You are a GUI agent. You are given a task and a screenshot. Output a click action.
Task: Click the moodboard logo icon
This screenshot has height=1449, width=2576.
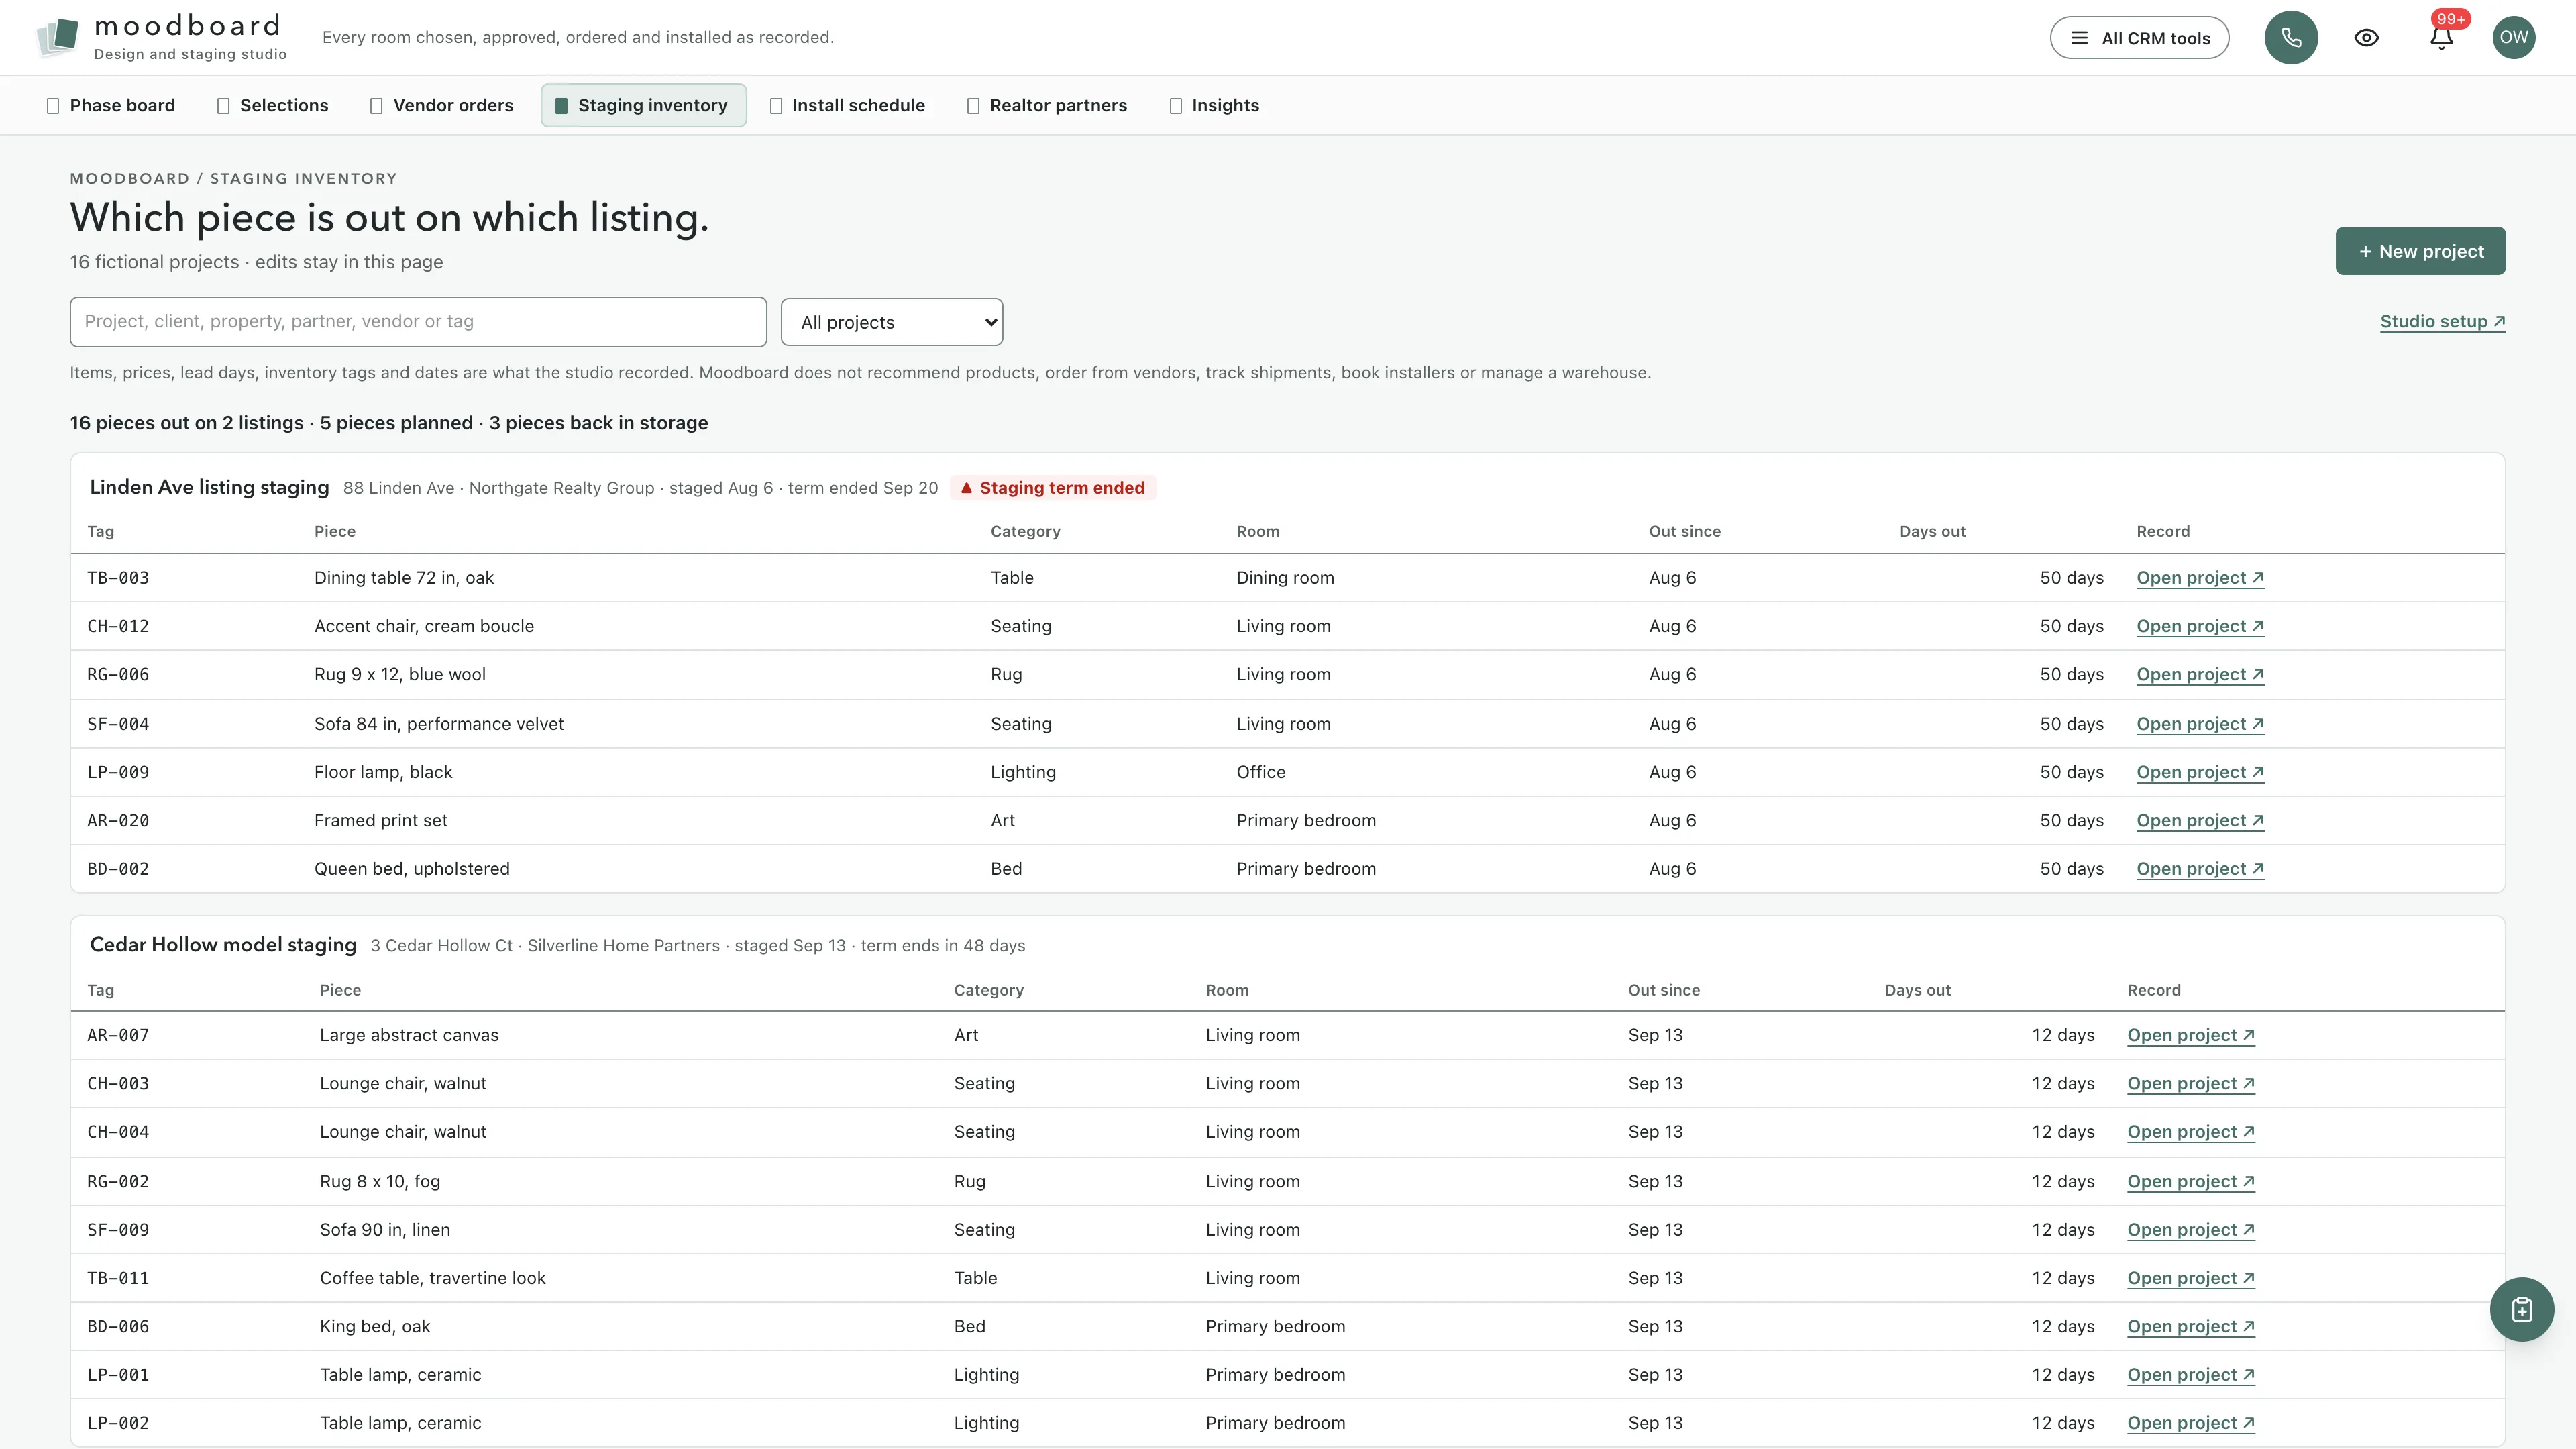[58, 38]
